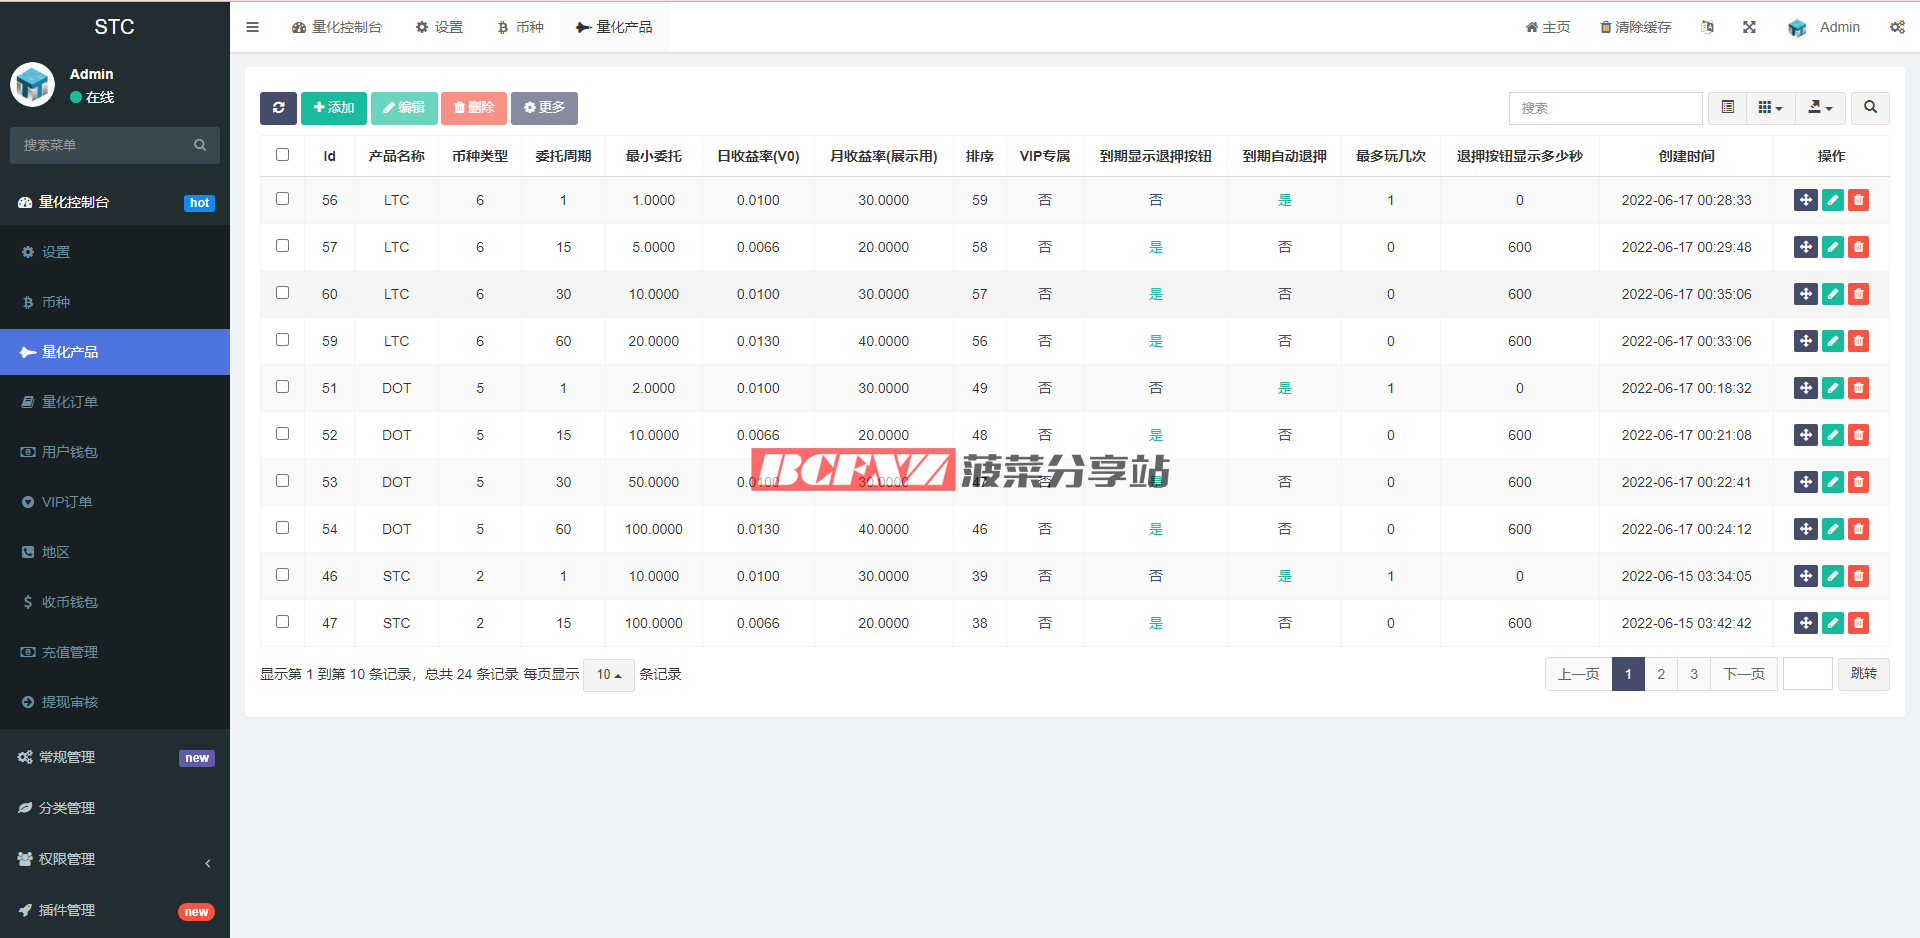Image resolution: width=1920 pixels, height=938 pixels.
Task: Switch to the 币种 top tab
Action: click(520, 27)
